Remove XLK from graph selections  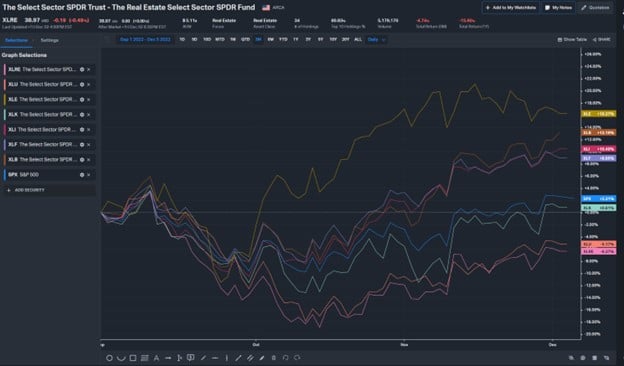89,115
